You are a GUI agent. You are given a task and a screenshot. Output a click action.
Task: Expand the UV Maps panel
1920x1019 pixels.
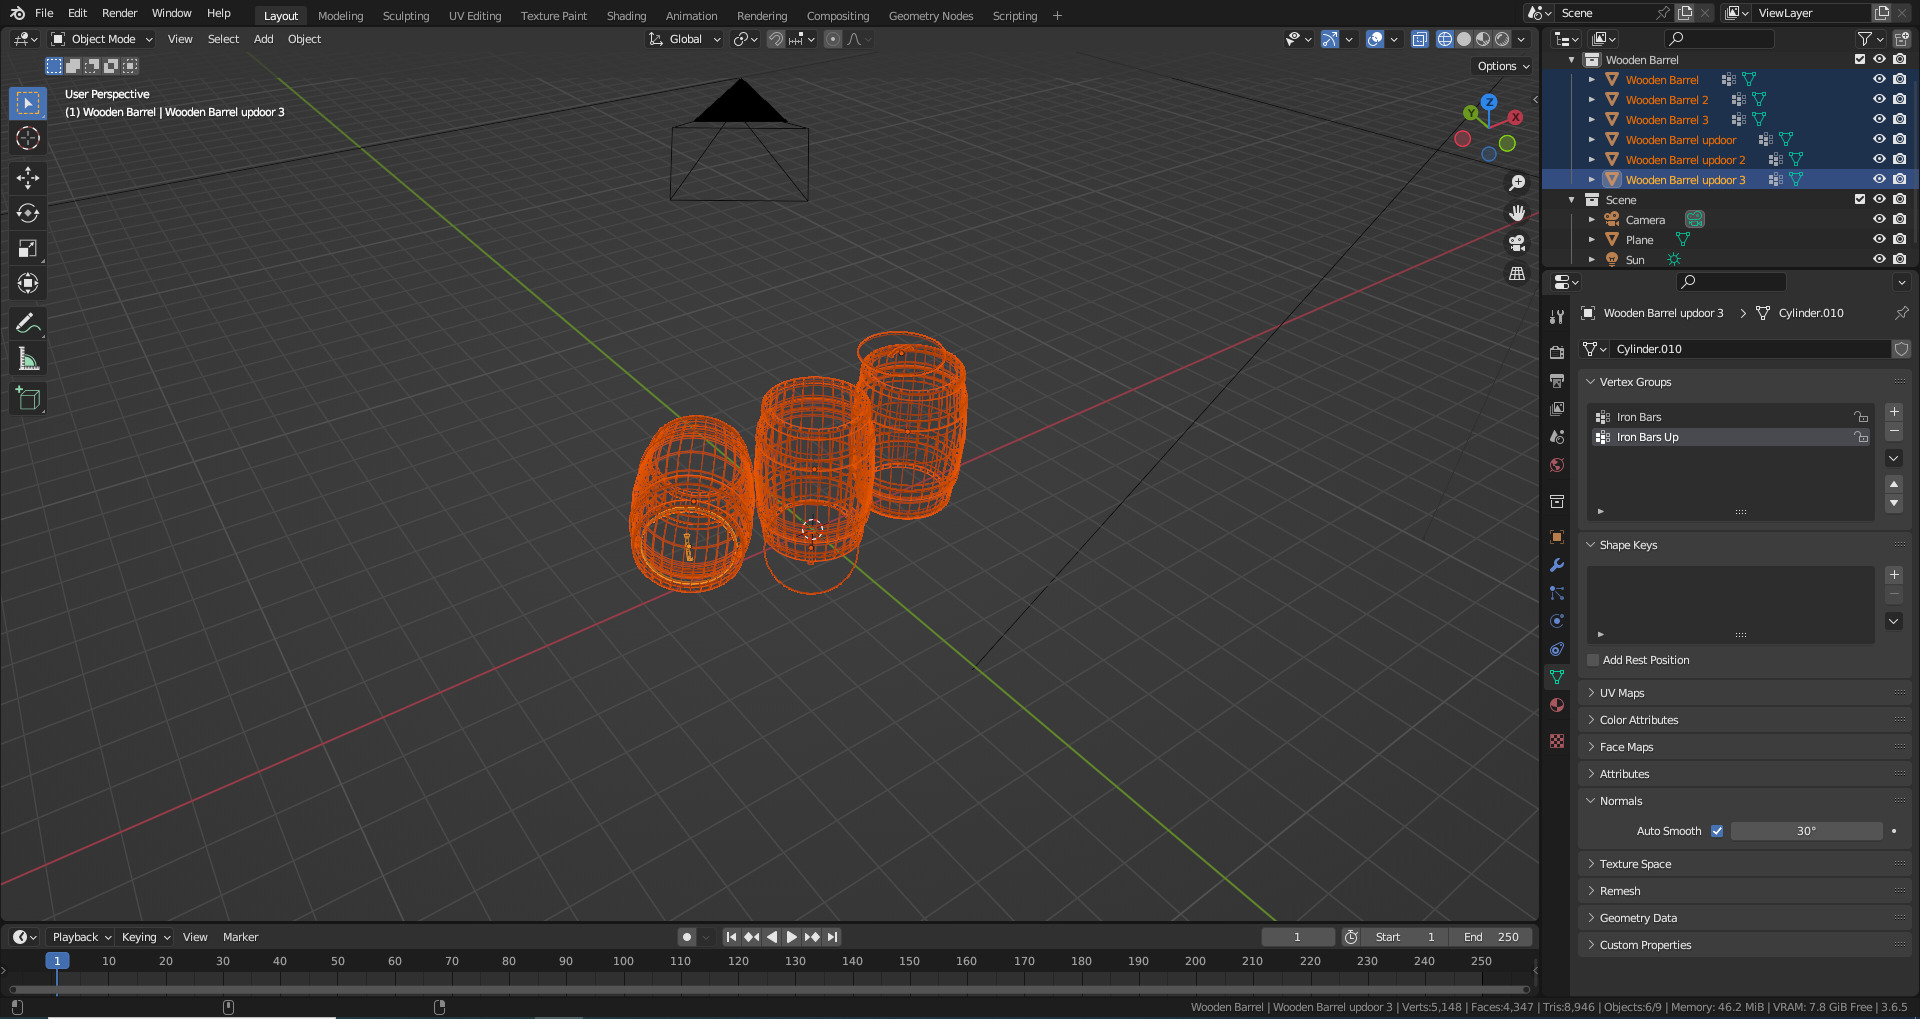click(x=1745, y=693)
